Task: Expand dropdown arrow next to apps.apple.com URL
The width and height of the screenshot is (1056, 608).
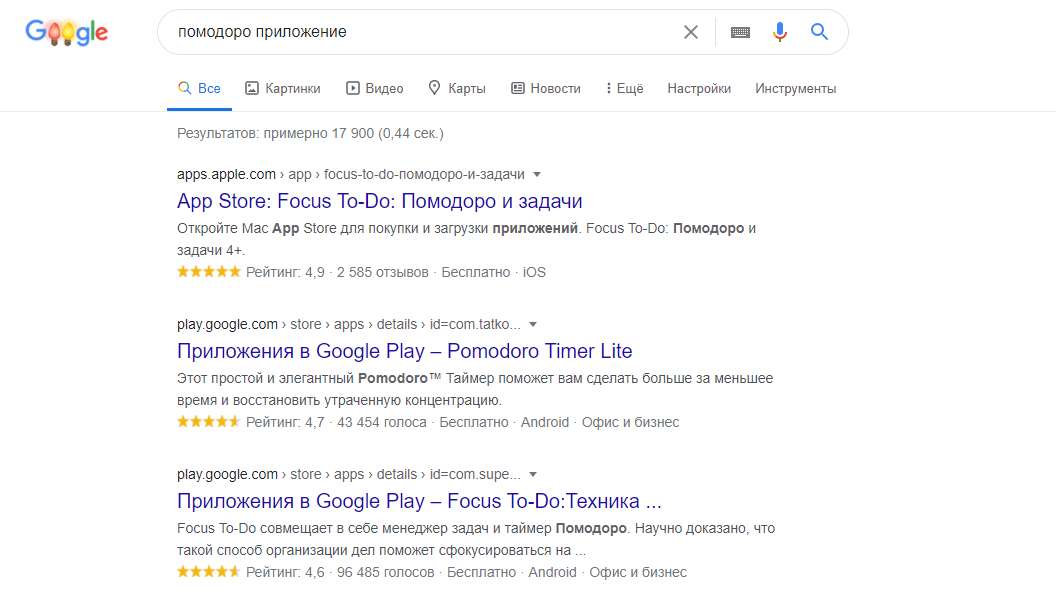Action: point(537,174)
